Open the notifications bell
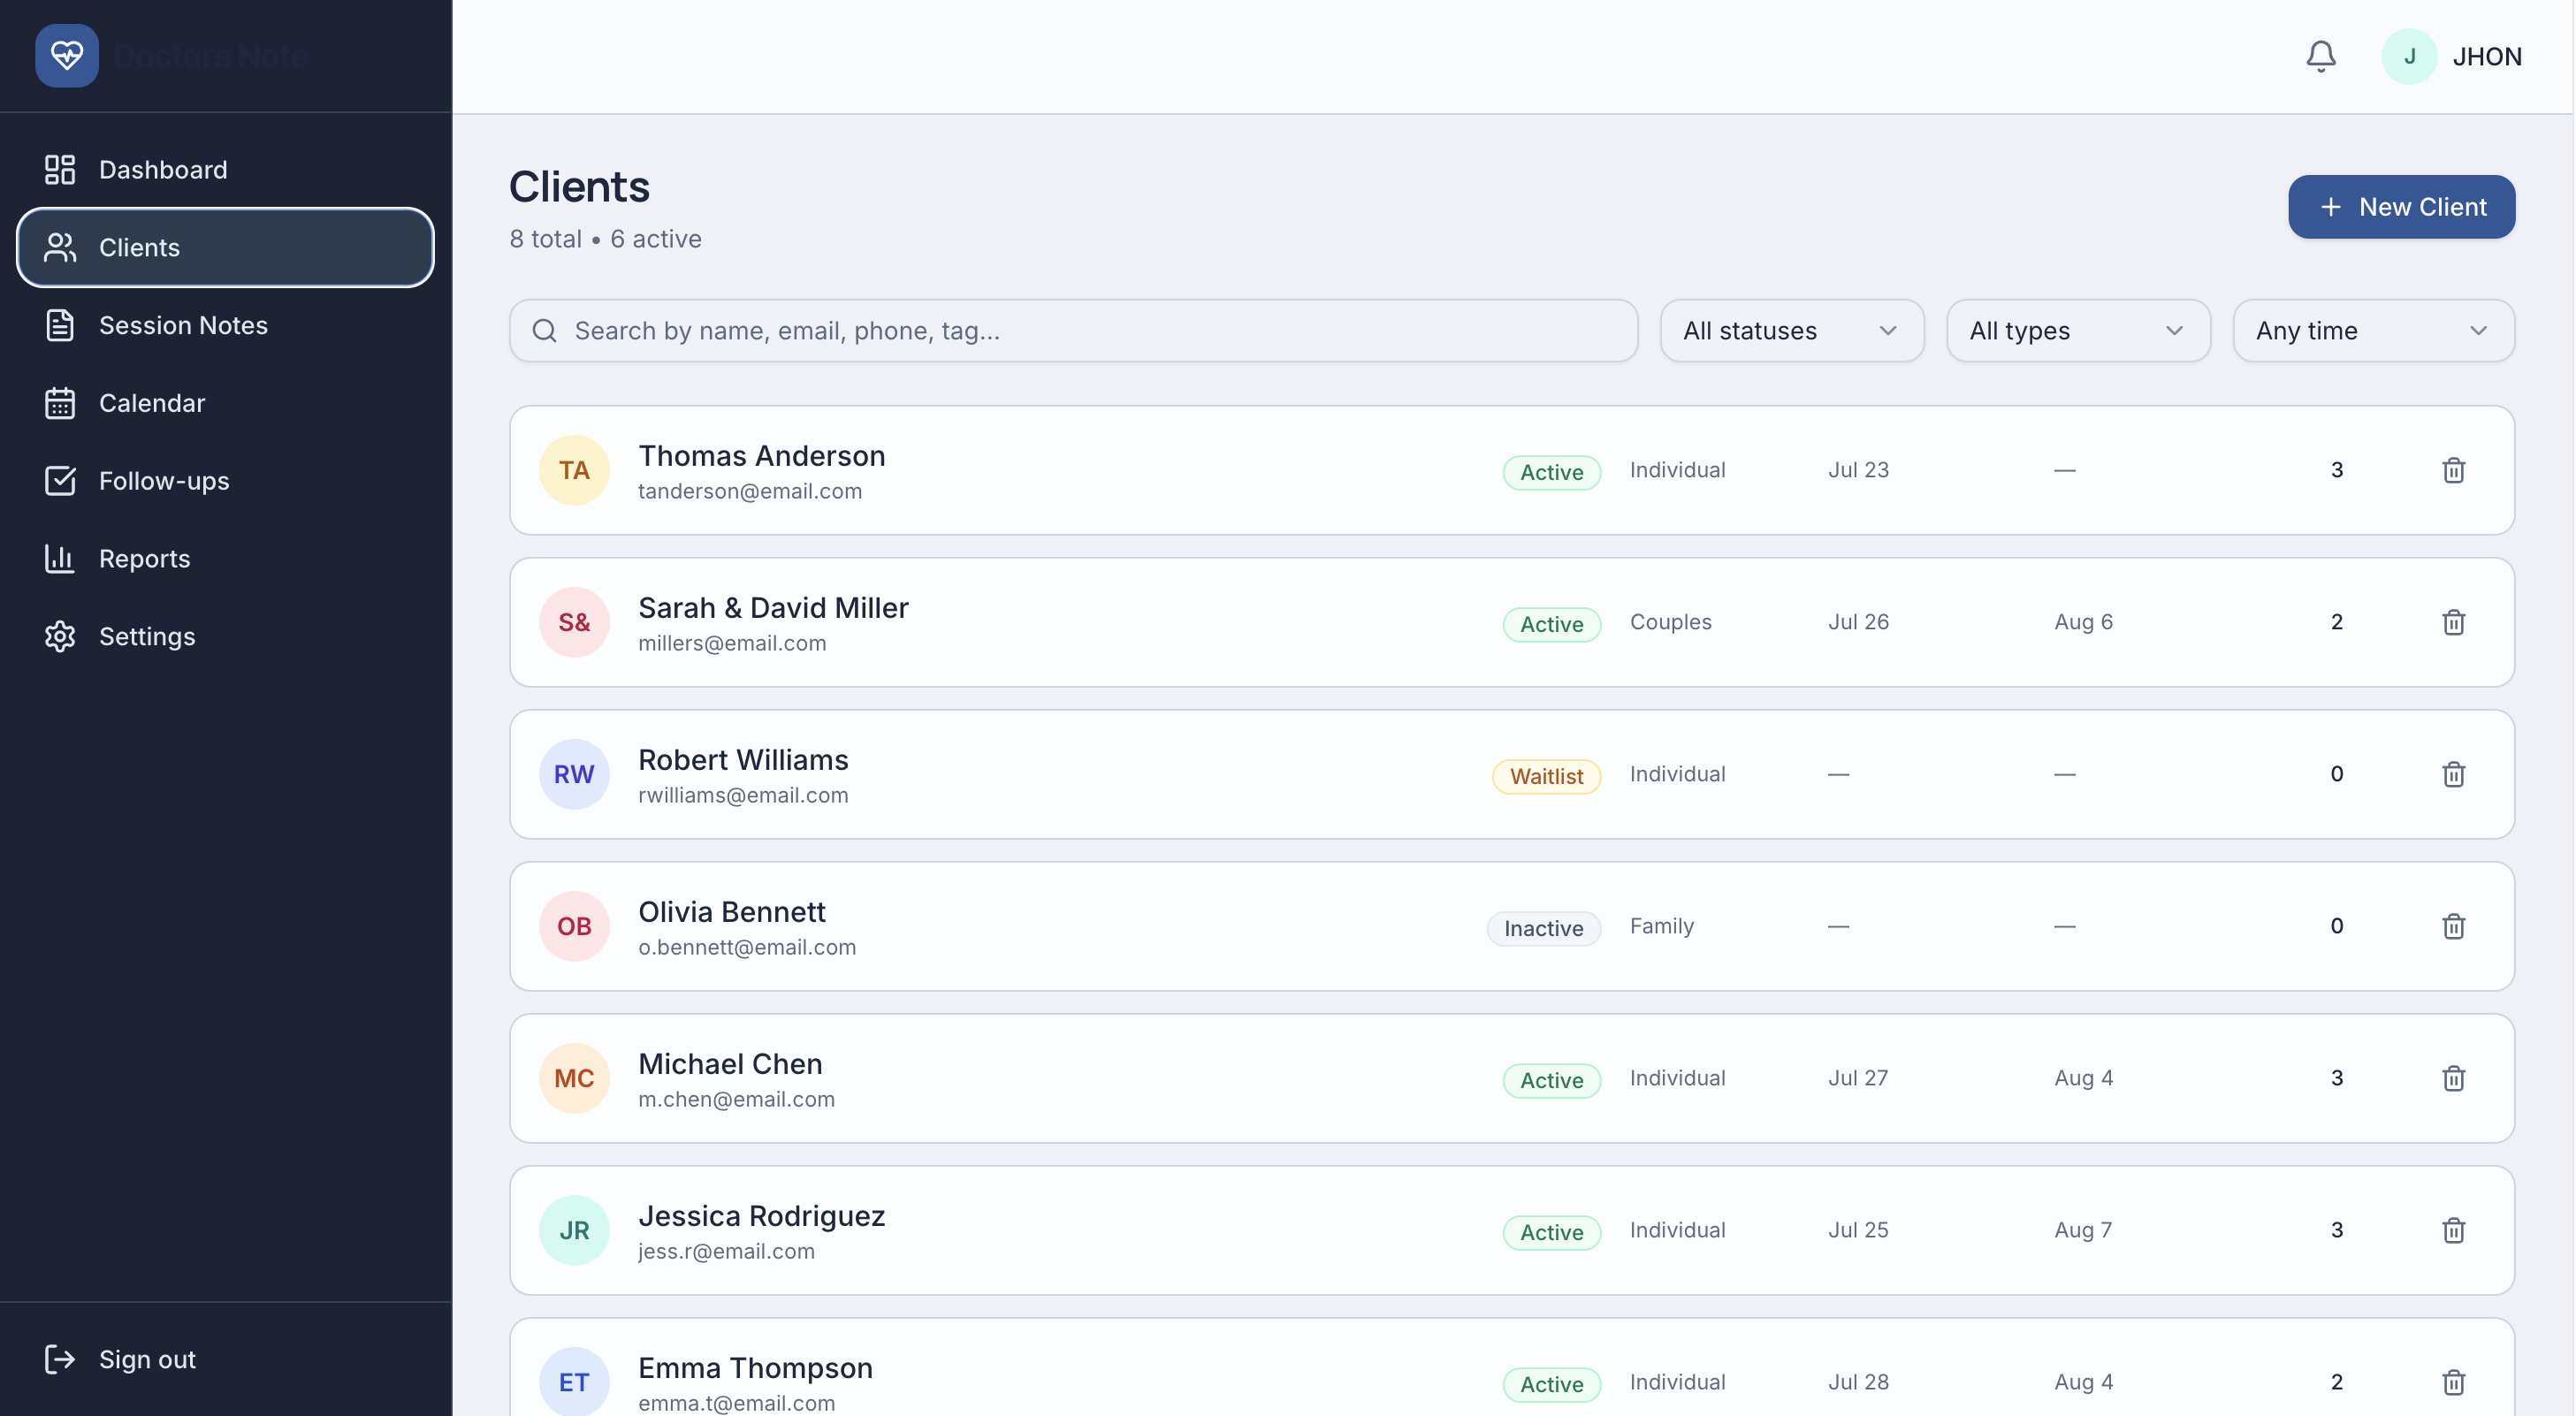Viewport: 2576px width, 1416px height. 2321,56
